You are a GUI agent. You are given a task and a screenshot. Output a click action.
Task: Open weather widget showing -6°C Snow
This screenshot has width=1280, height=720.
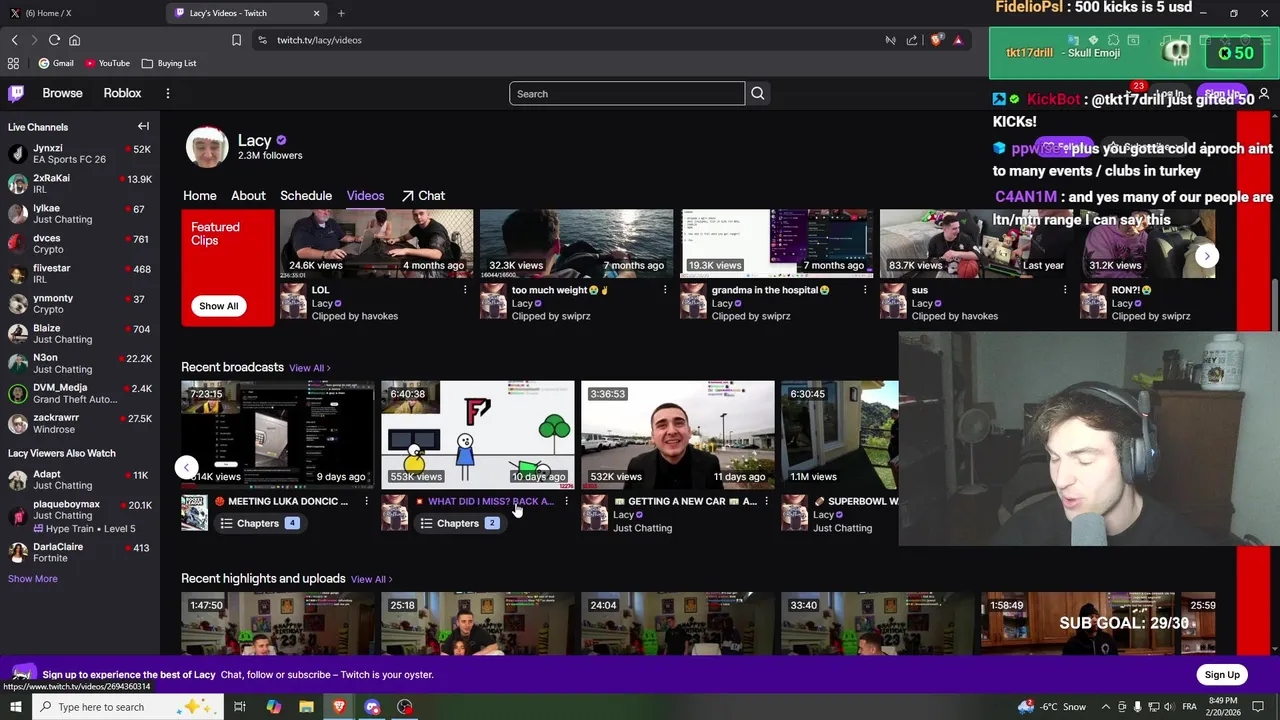(1051, 707)
